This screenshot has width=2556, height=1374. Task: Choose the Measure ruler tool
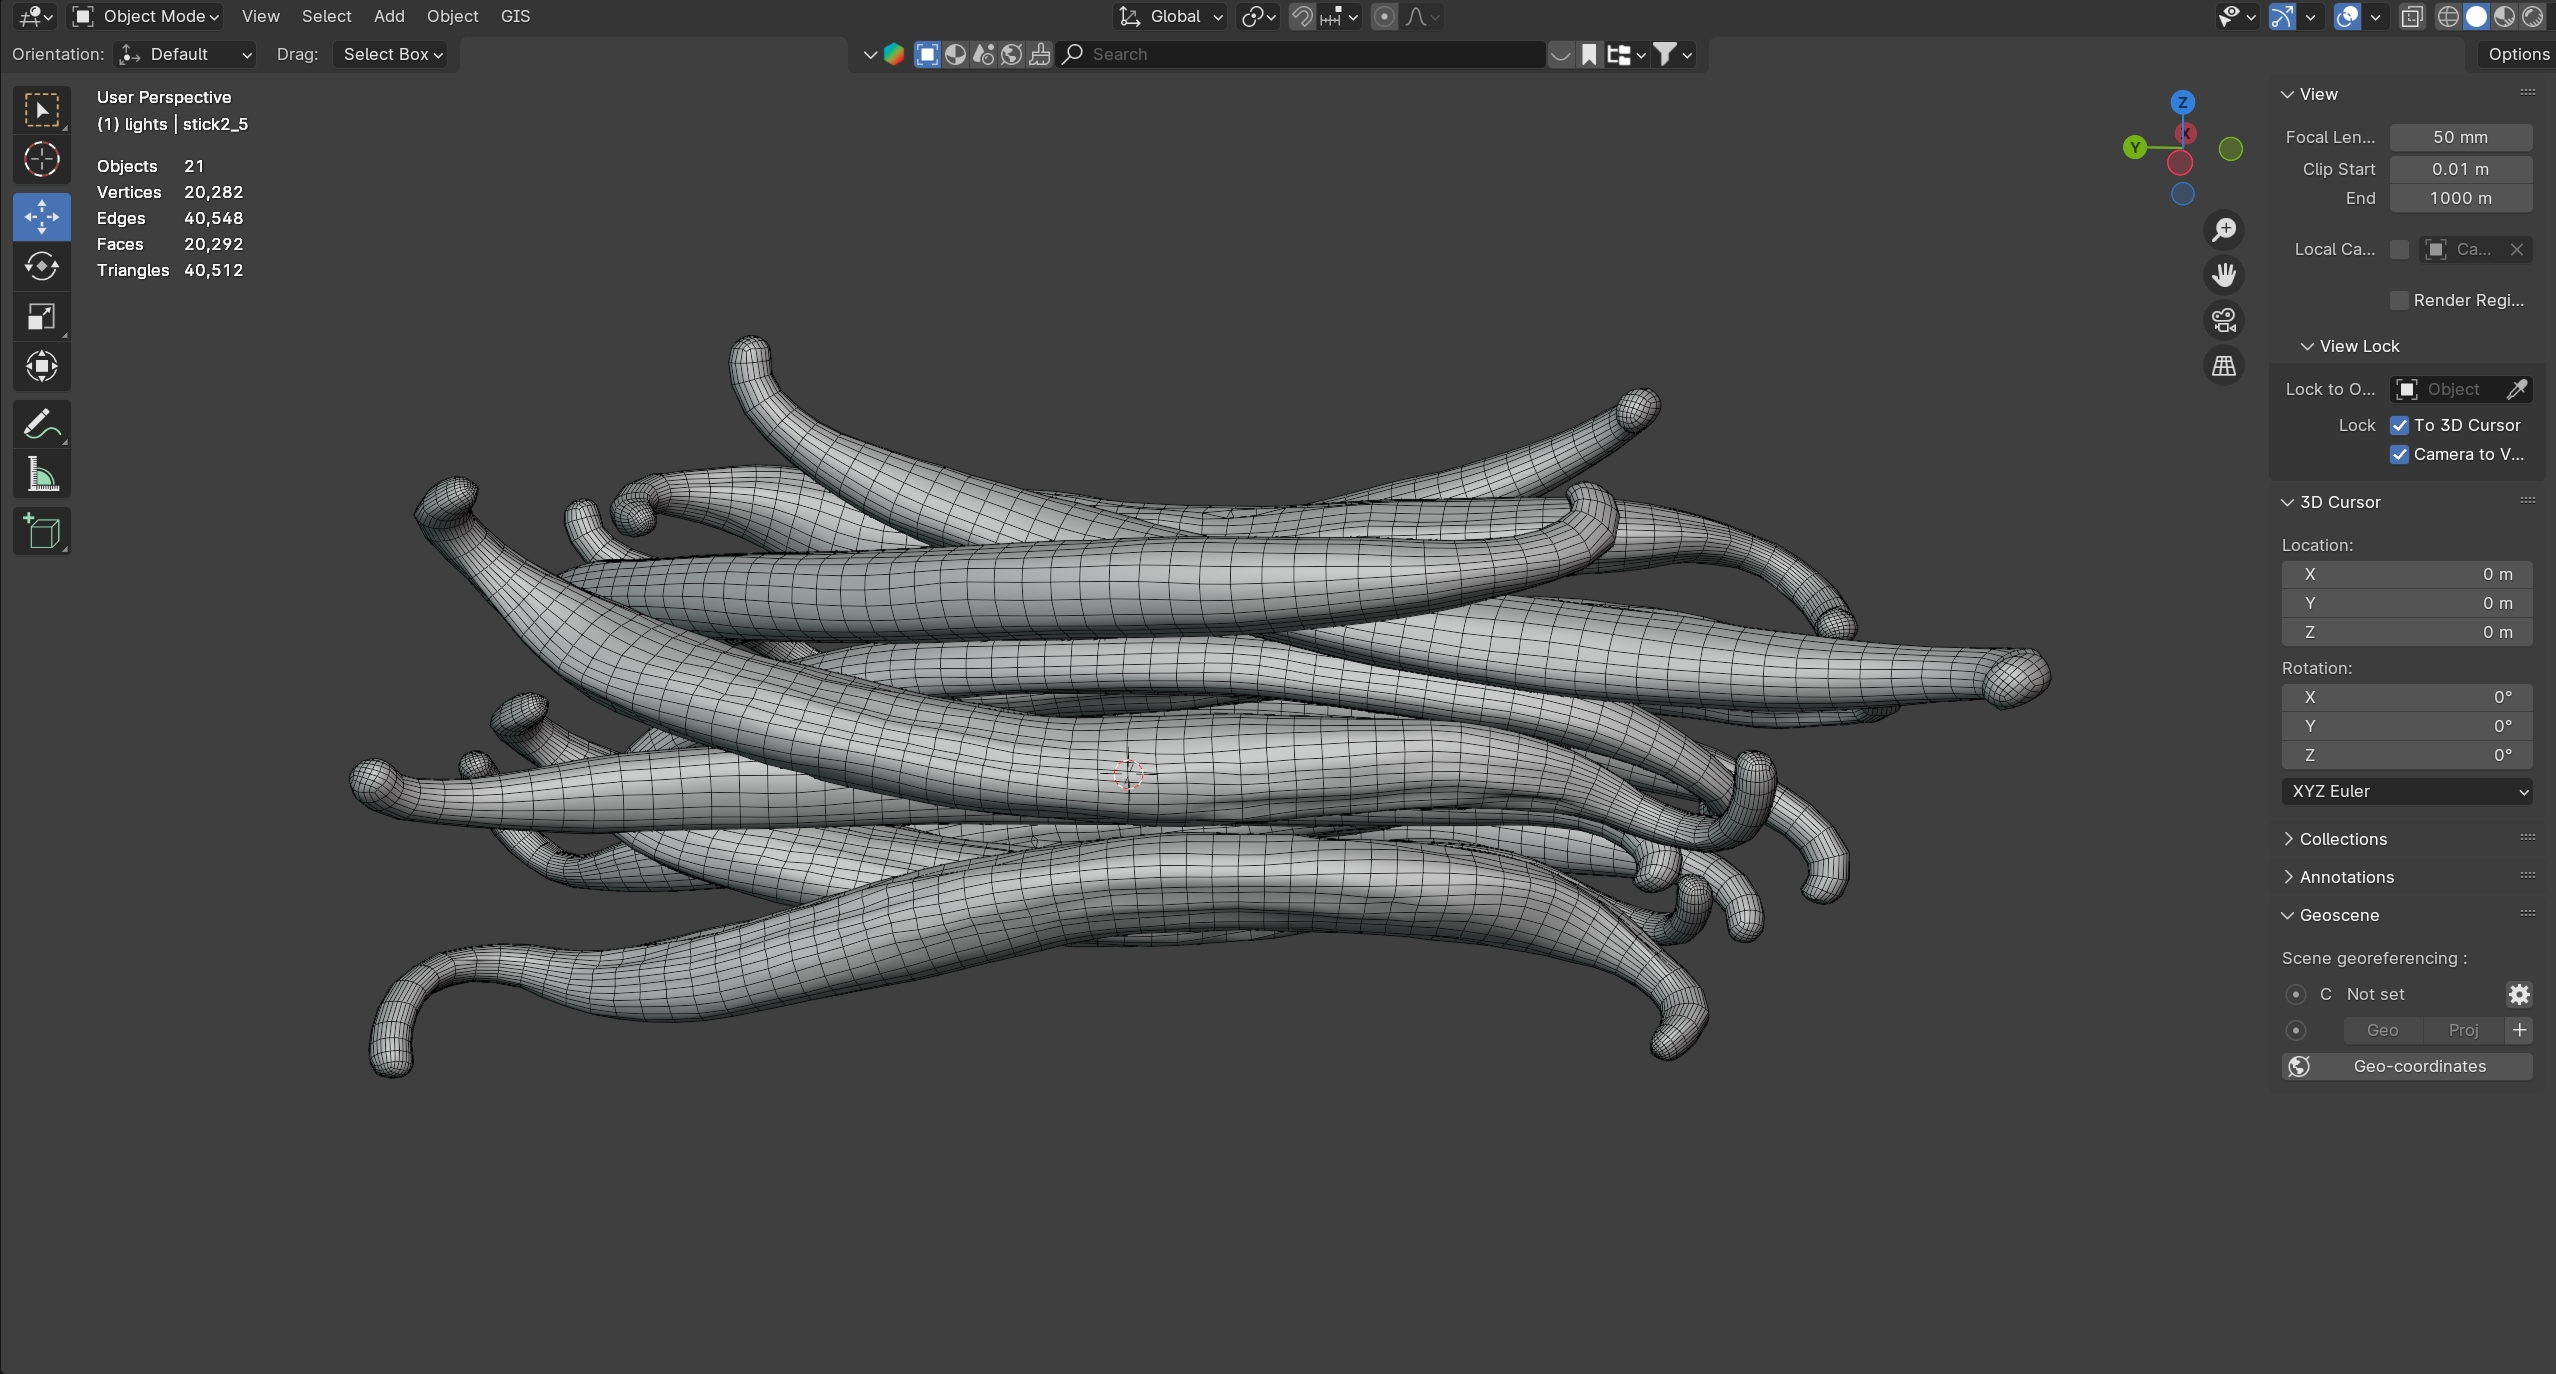tap(42, 475)
